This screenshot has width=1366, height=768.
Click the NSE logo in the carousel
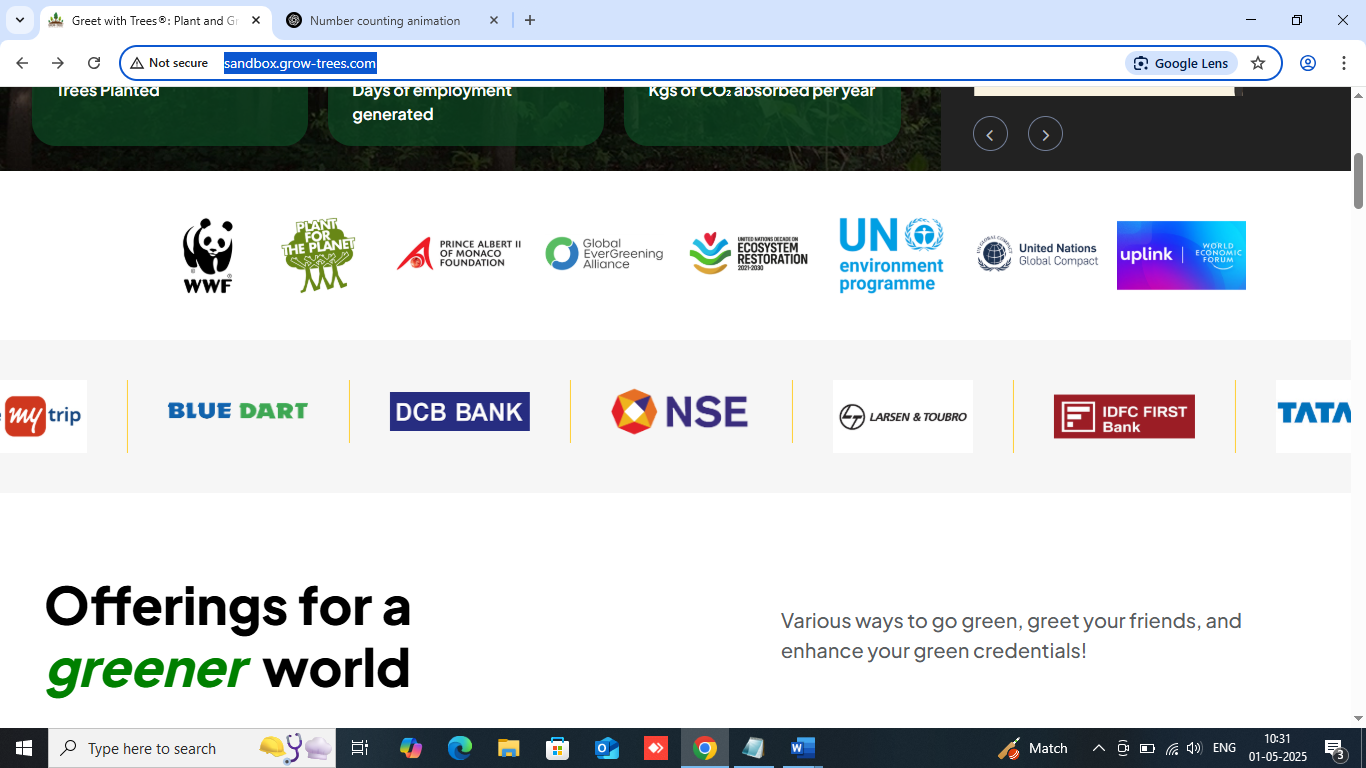pyautogui.click(x=680, y=412)
